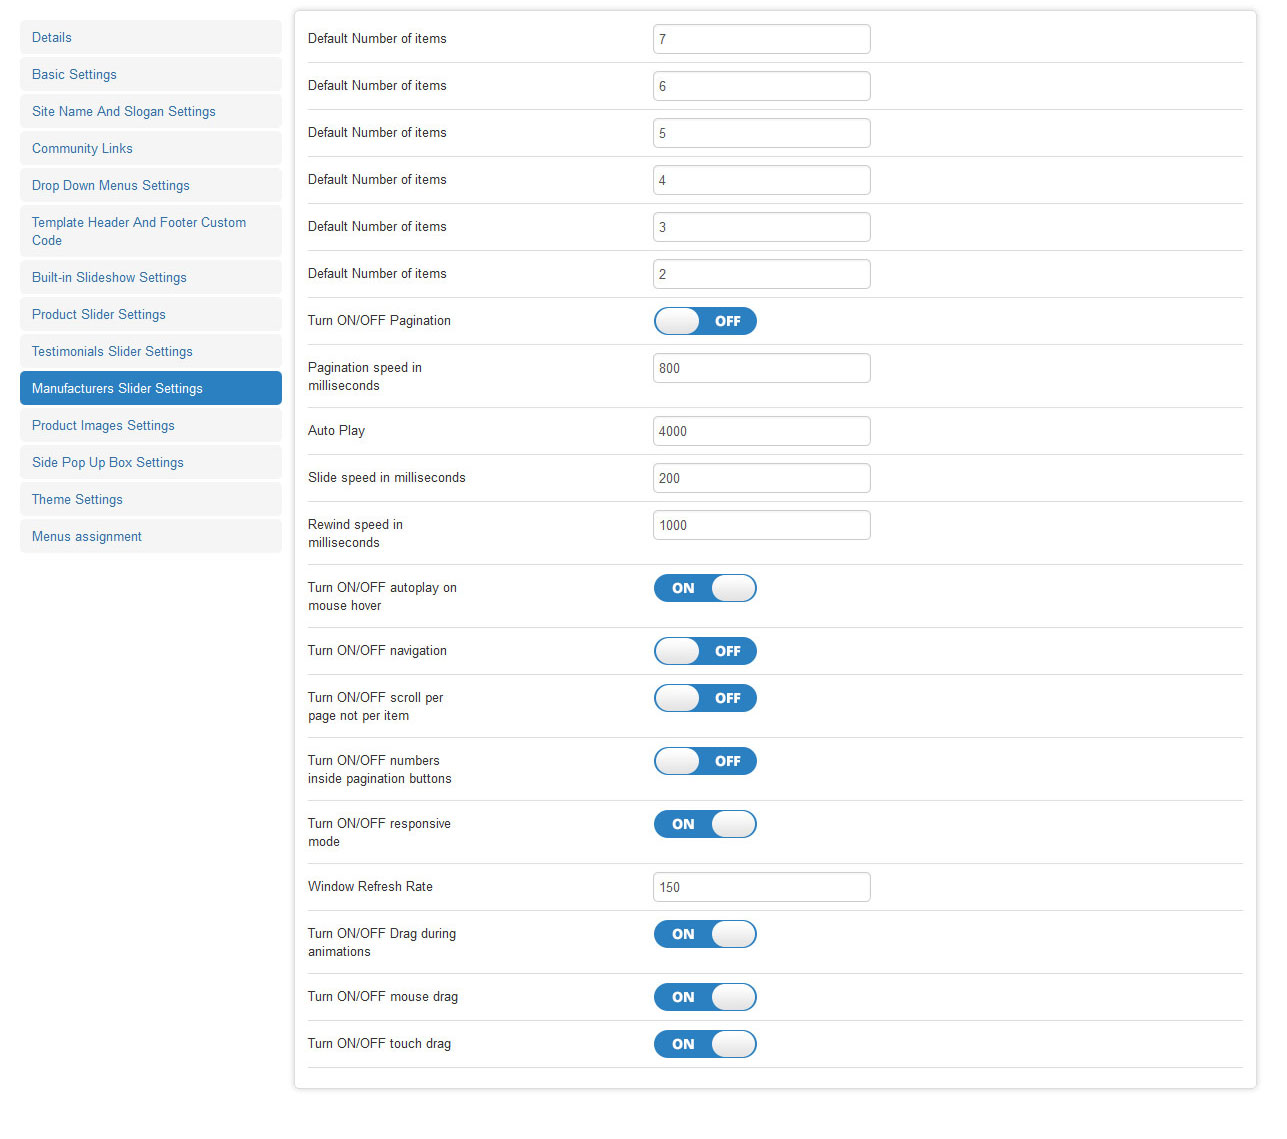This screenshot has width=1287, height=1139.
Task: Click the items field containing 6
Action: [762, 86]
